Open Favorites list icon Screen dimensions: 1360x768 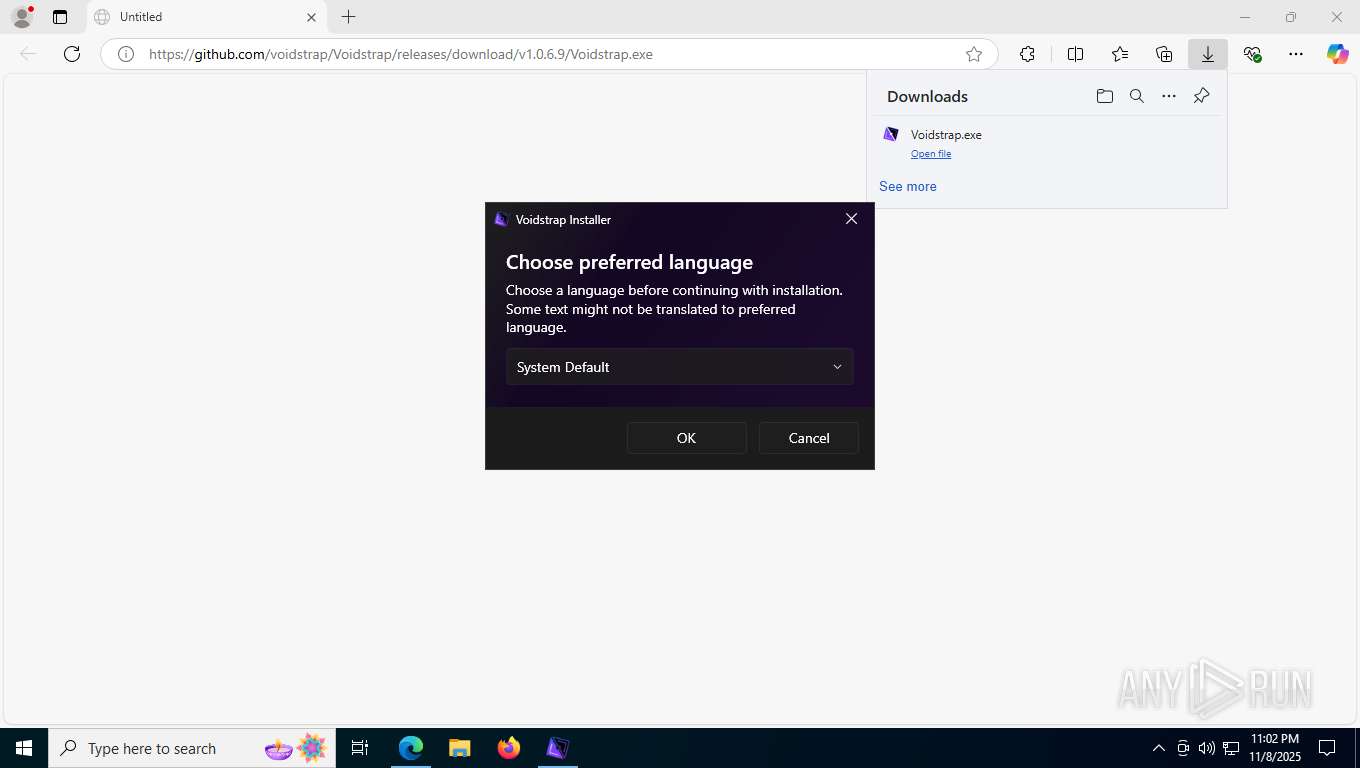[x=1120, y=54]
